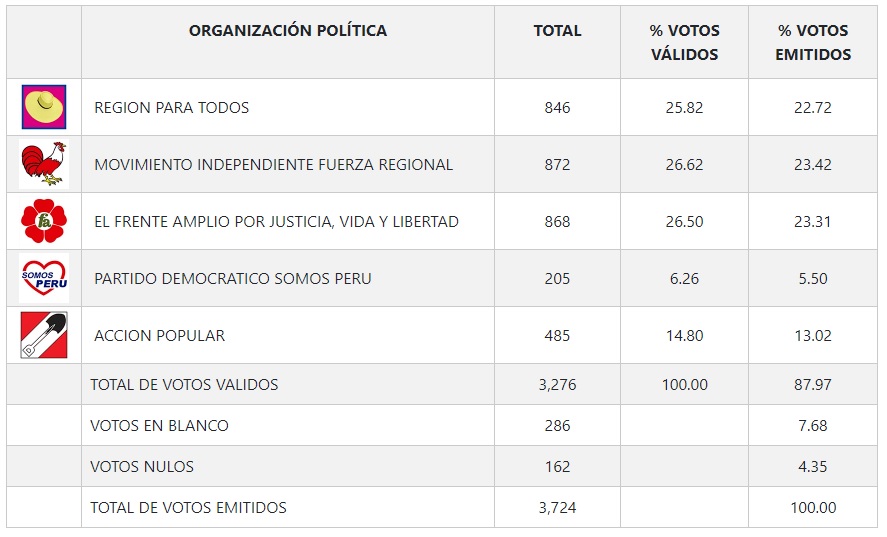Click the ORGANIZACIÓN POLÍTICA column header
Viewport: 887px width, 537px height.
[288, 31]
